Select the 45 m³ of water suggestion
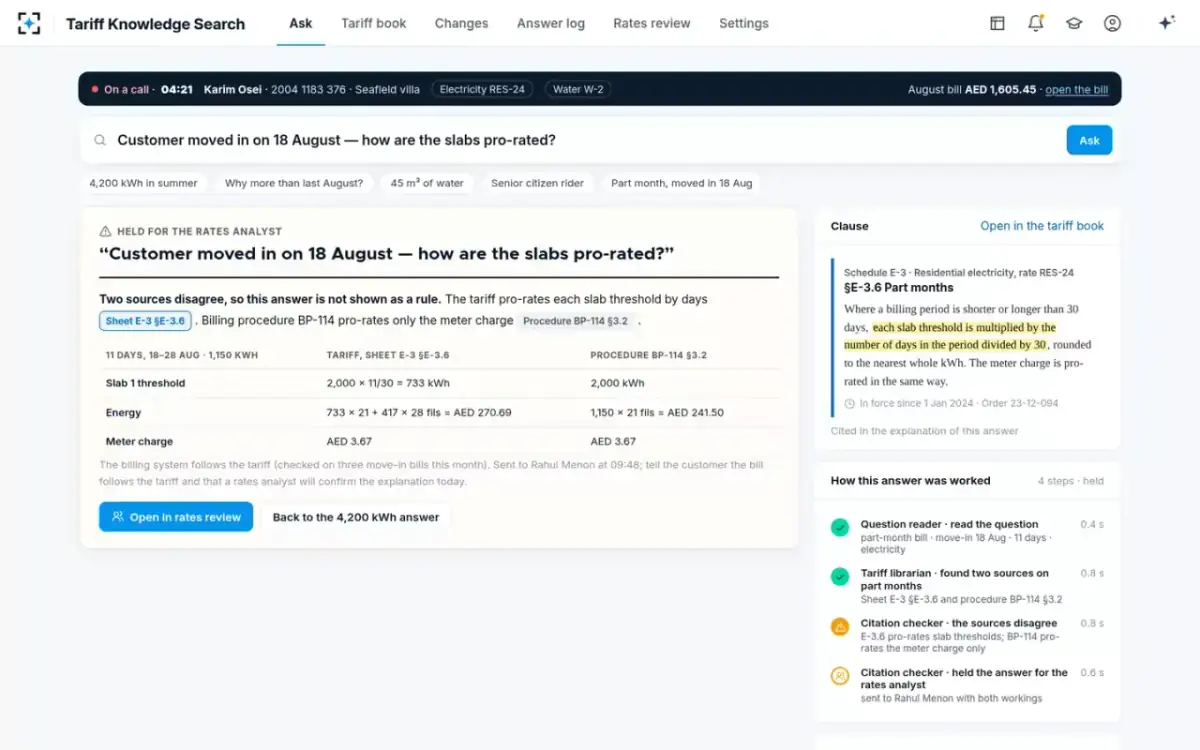This screenshot has width=1200, height=750. pos(427,183)
